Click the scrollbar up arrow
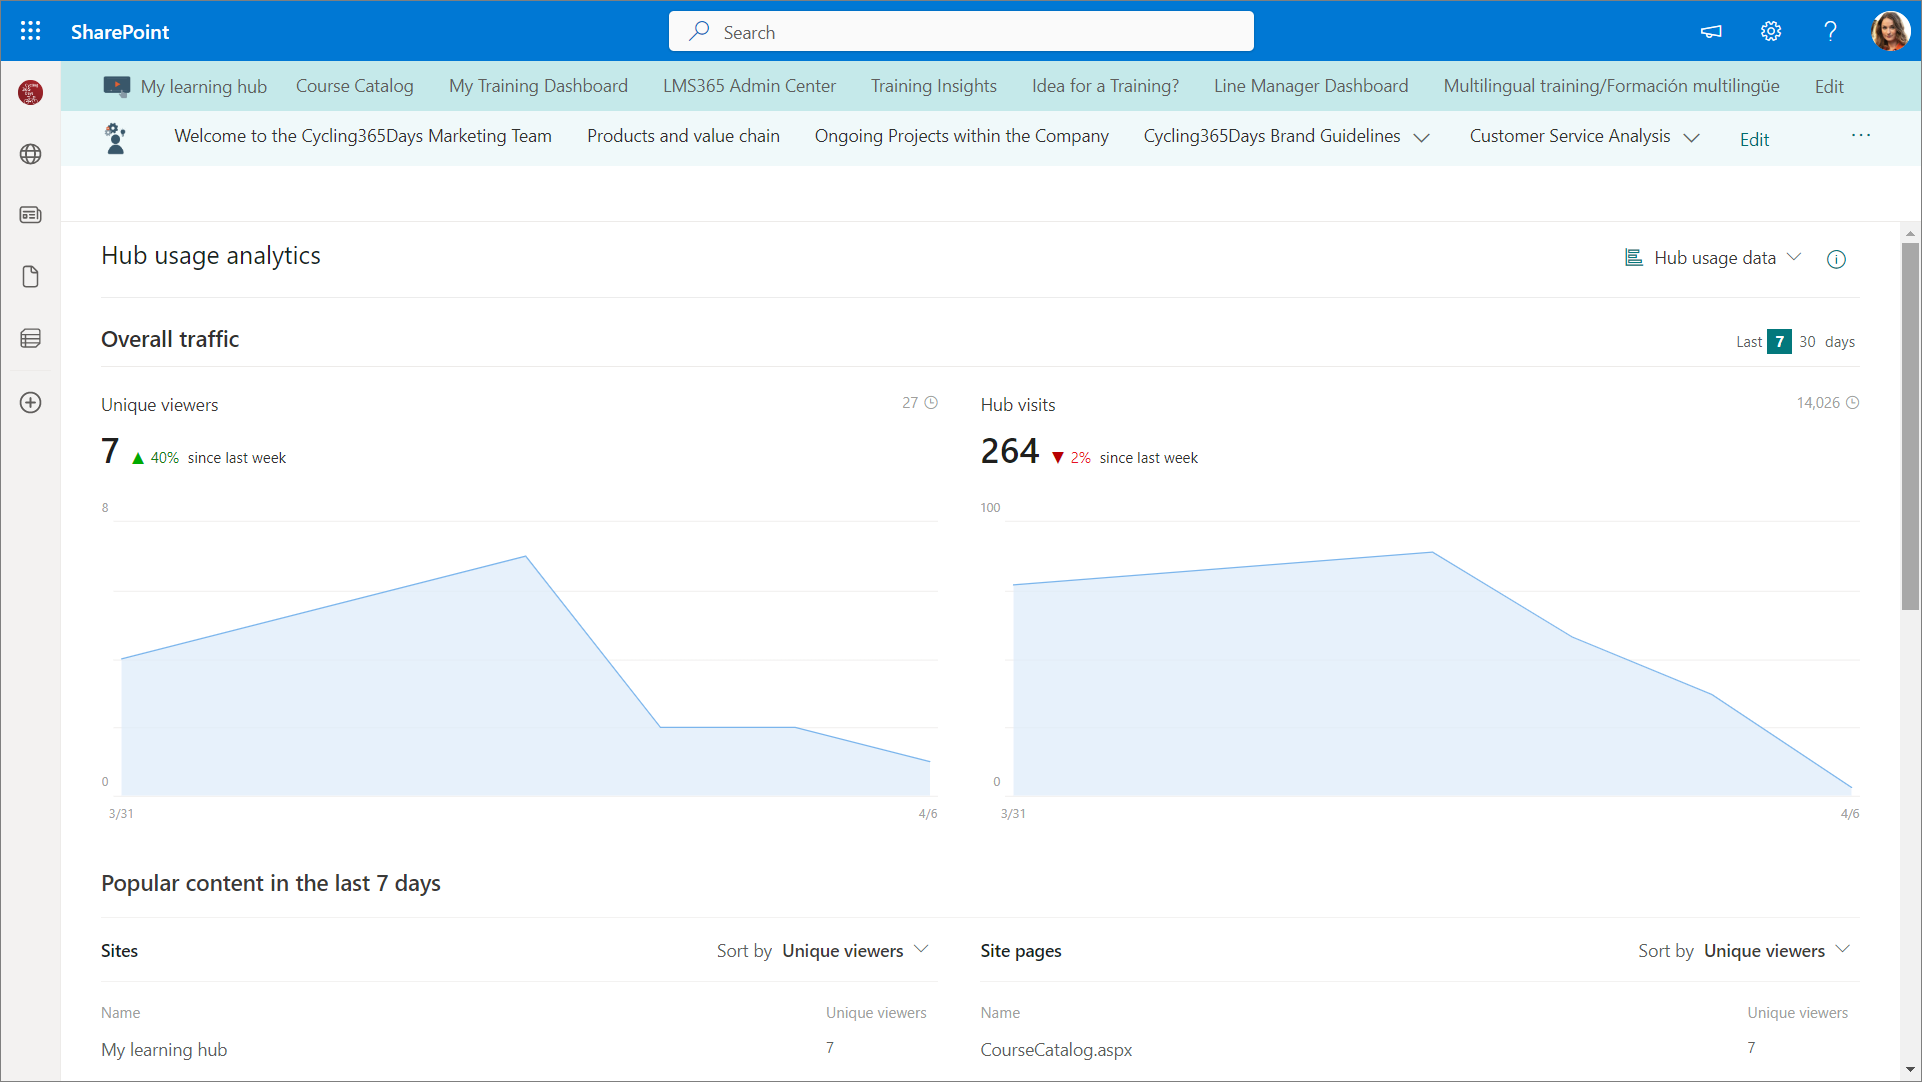The width and height of the screenshot is (1922, 1082). point(1910,233)
